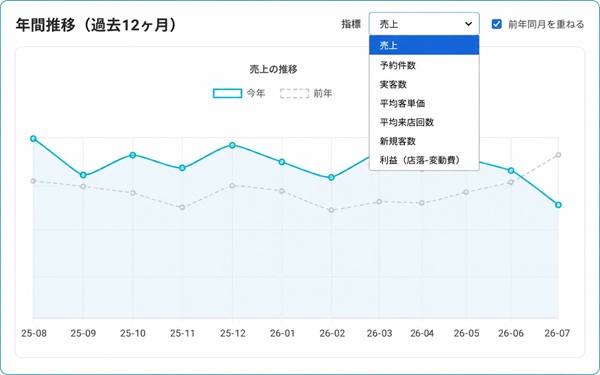Image resolution: width=600 pixels, height=375 pixels.
Task: Pick 平均来店回数 from the dropdown options
Action: (424, 122)
